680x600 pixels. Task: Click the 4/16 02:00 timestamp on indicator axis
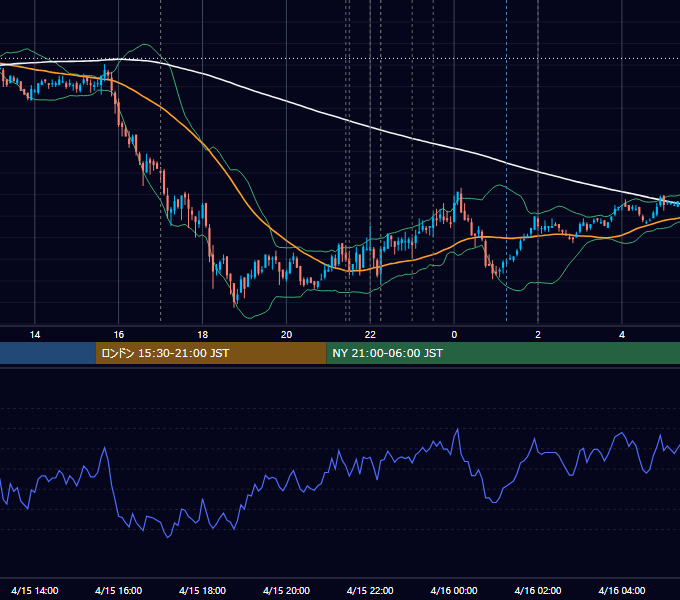click(538, 590)
